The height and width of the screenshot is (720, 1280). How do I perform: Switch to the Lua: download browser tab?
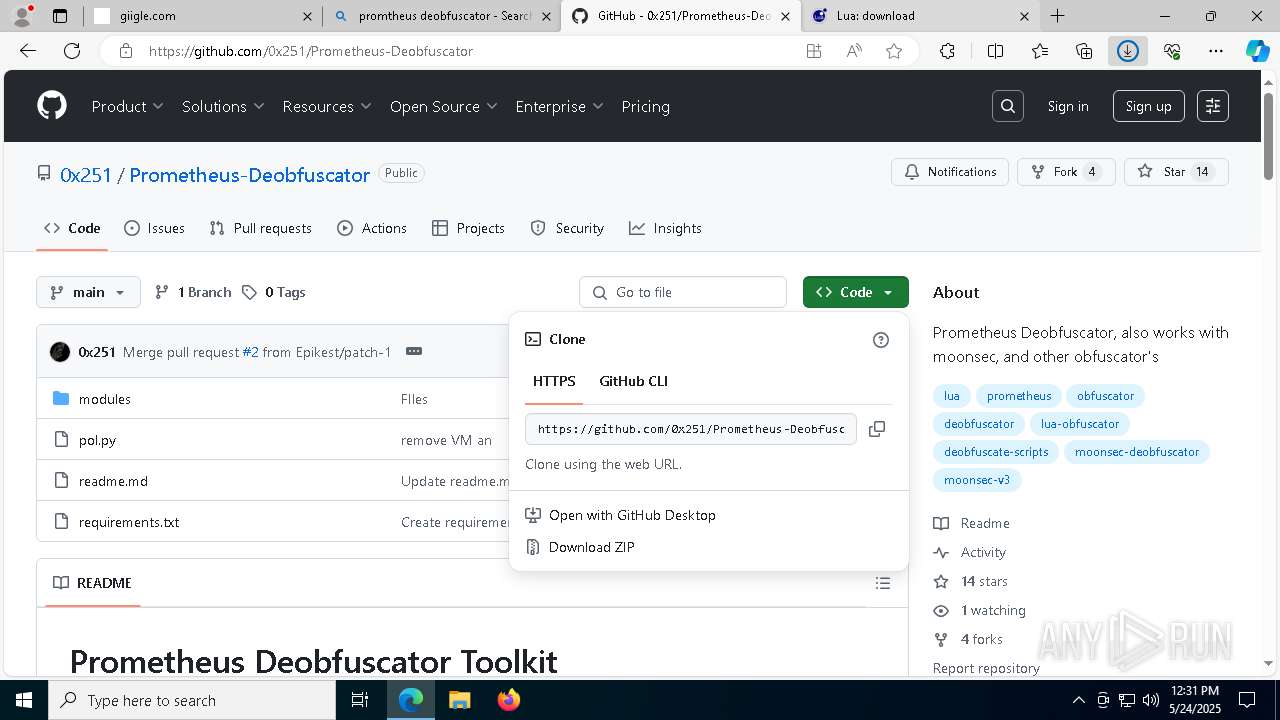pyautogui.click(x=918, y=16)
